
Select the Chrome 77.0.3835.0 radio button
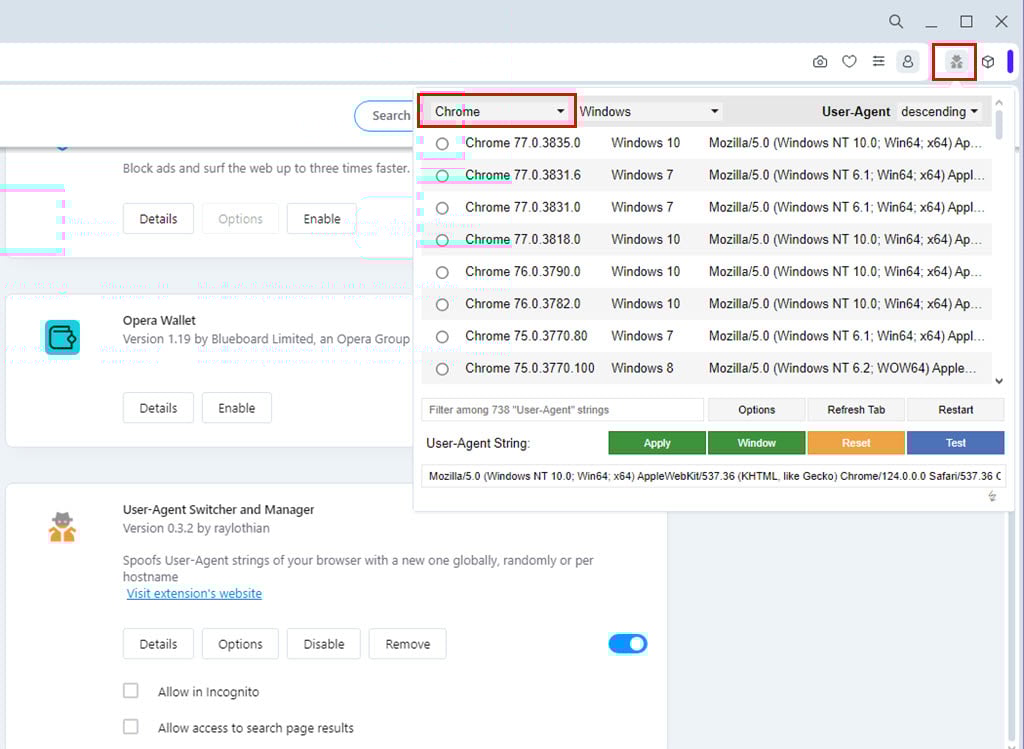point(442,144)
